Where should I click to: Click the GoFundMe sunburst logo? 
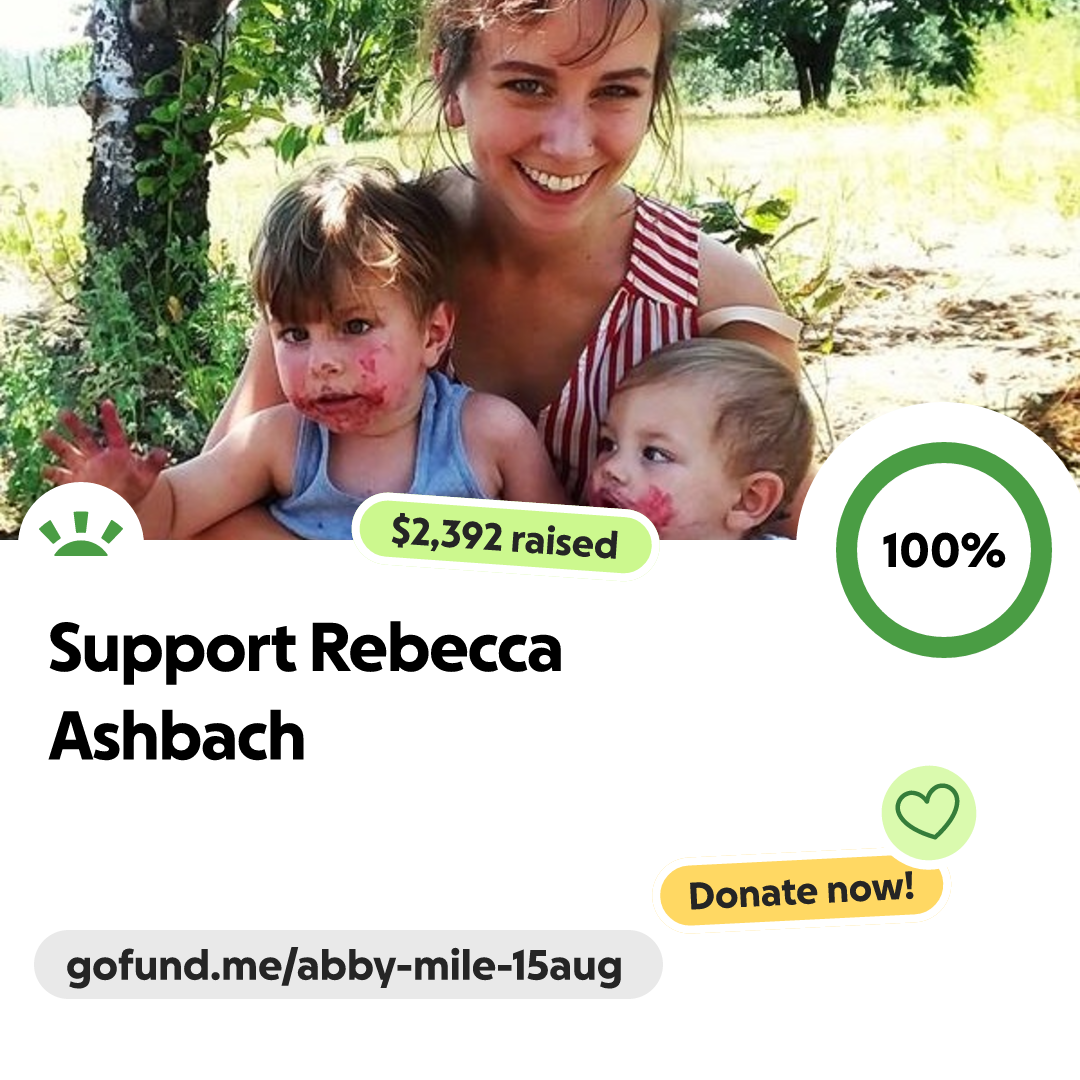pos(81,534)
